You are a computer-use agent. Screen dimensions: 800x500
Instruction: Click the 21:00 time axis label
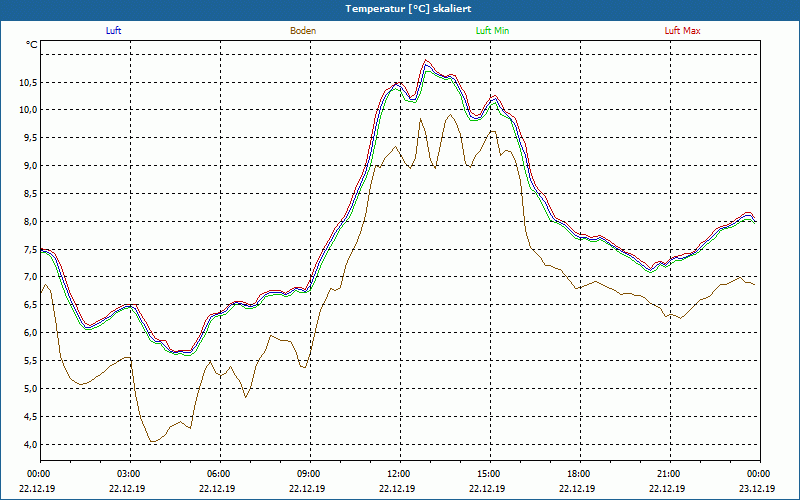670,474
